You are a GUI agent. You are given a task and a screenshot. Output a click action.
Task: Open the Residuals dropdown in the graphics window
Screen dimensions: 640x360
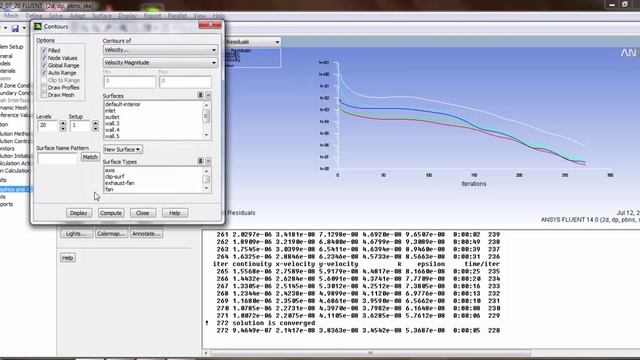tap(253, 42)
